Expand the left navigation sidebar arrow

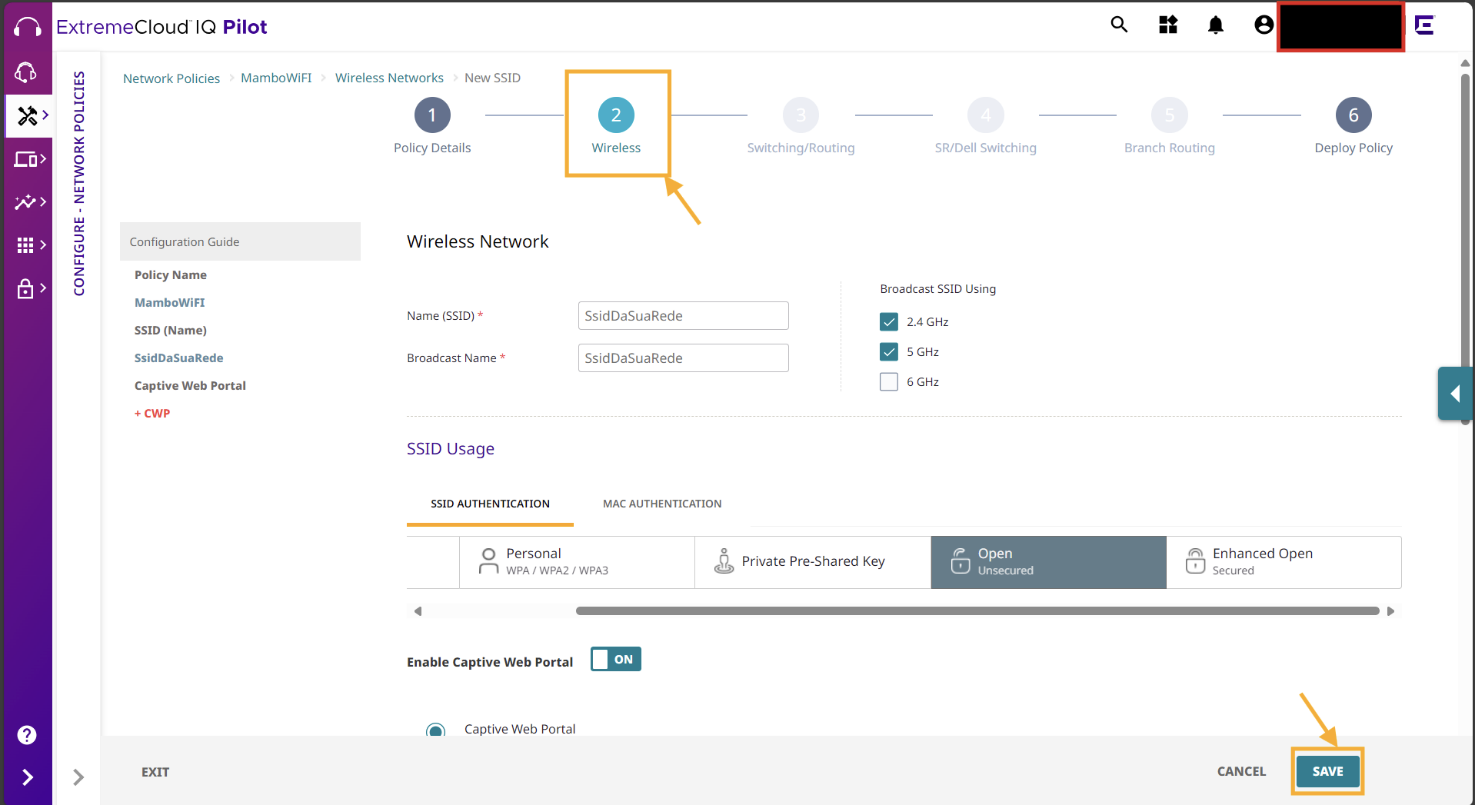point(27,777)
